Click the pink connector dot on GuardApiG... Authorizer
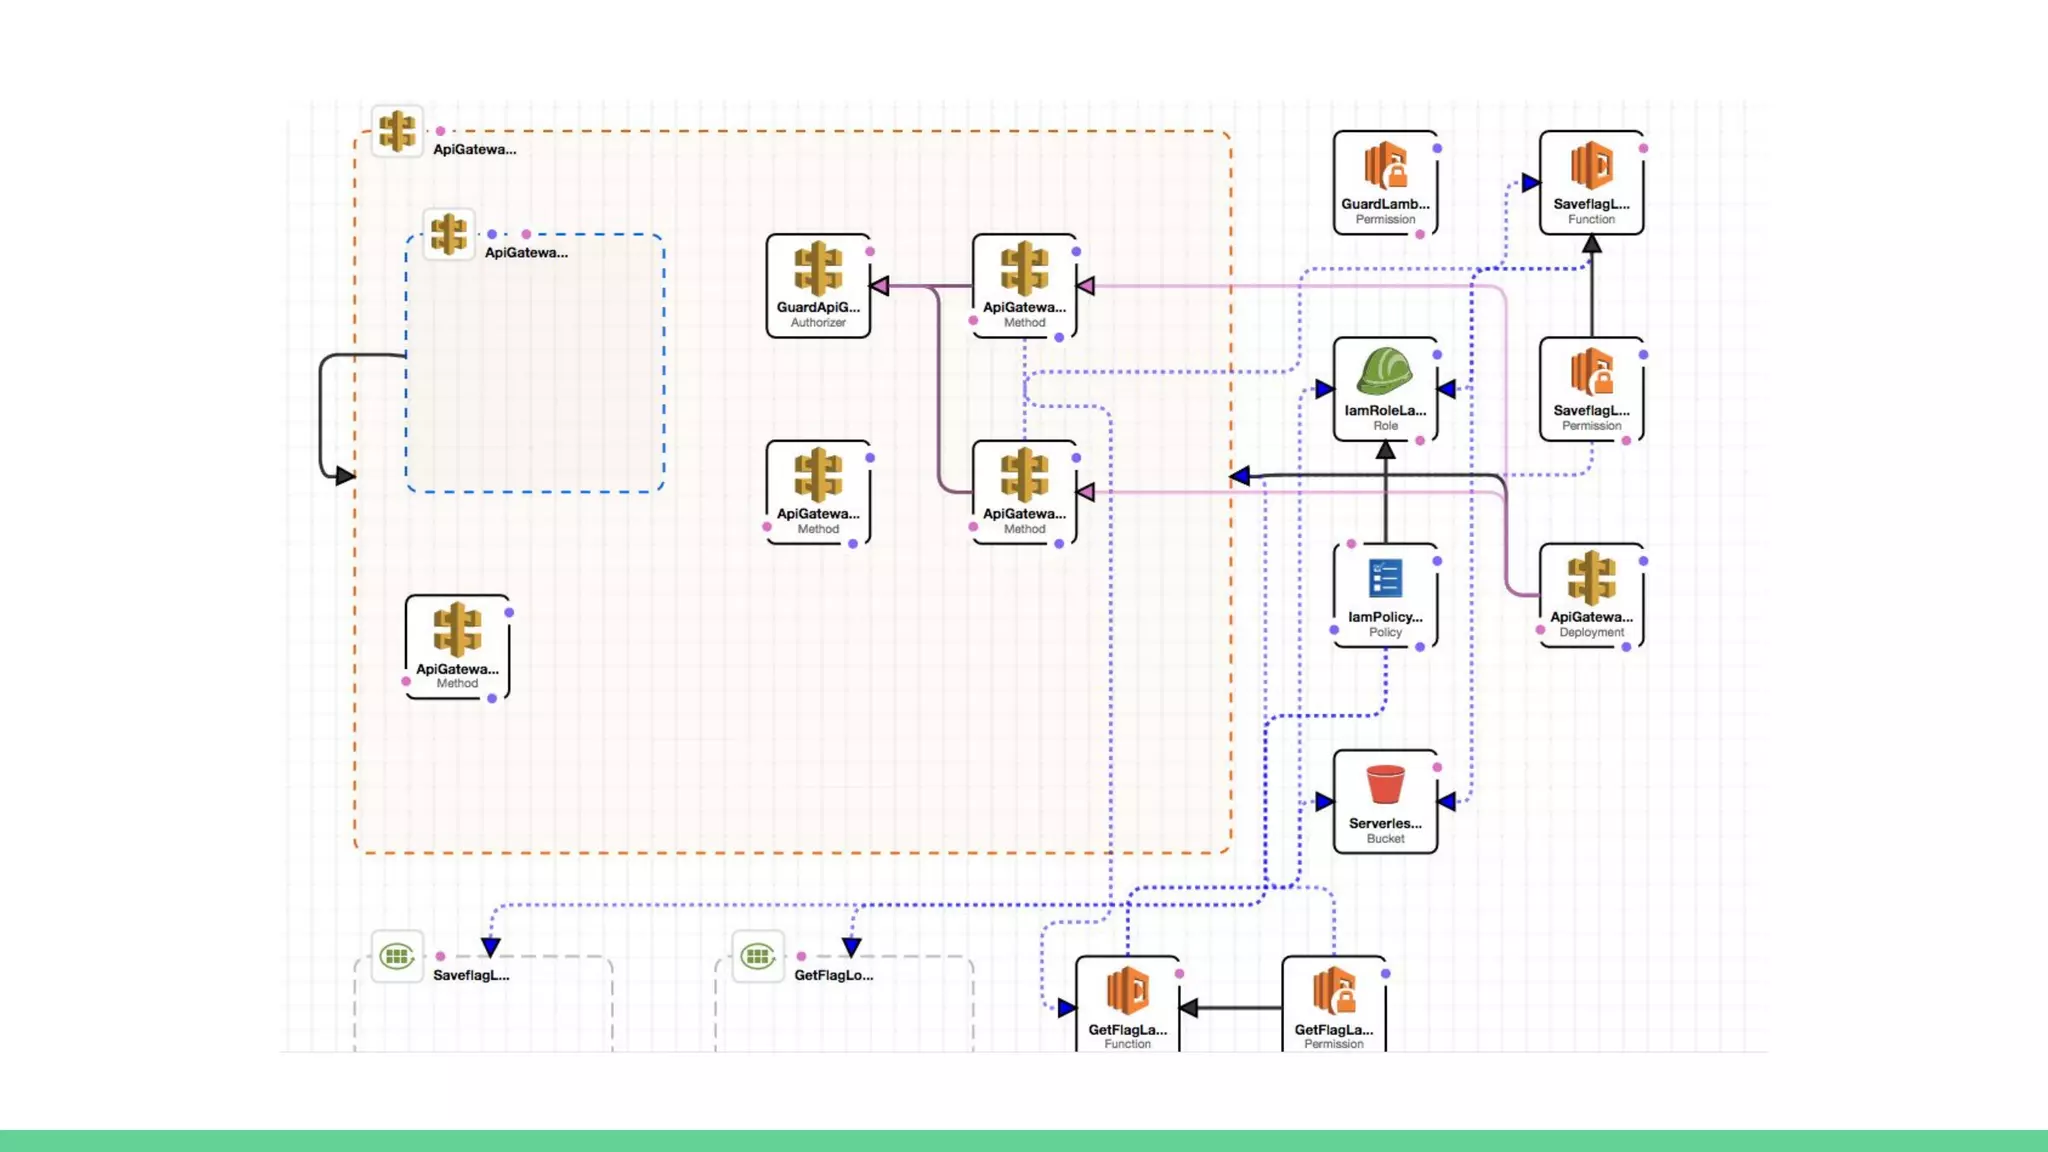Viewport: 2048px width, 1152px height. (870, 251)
